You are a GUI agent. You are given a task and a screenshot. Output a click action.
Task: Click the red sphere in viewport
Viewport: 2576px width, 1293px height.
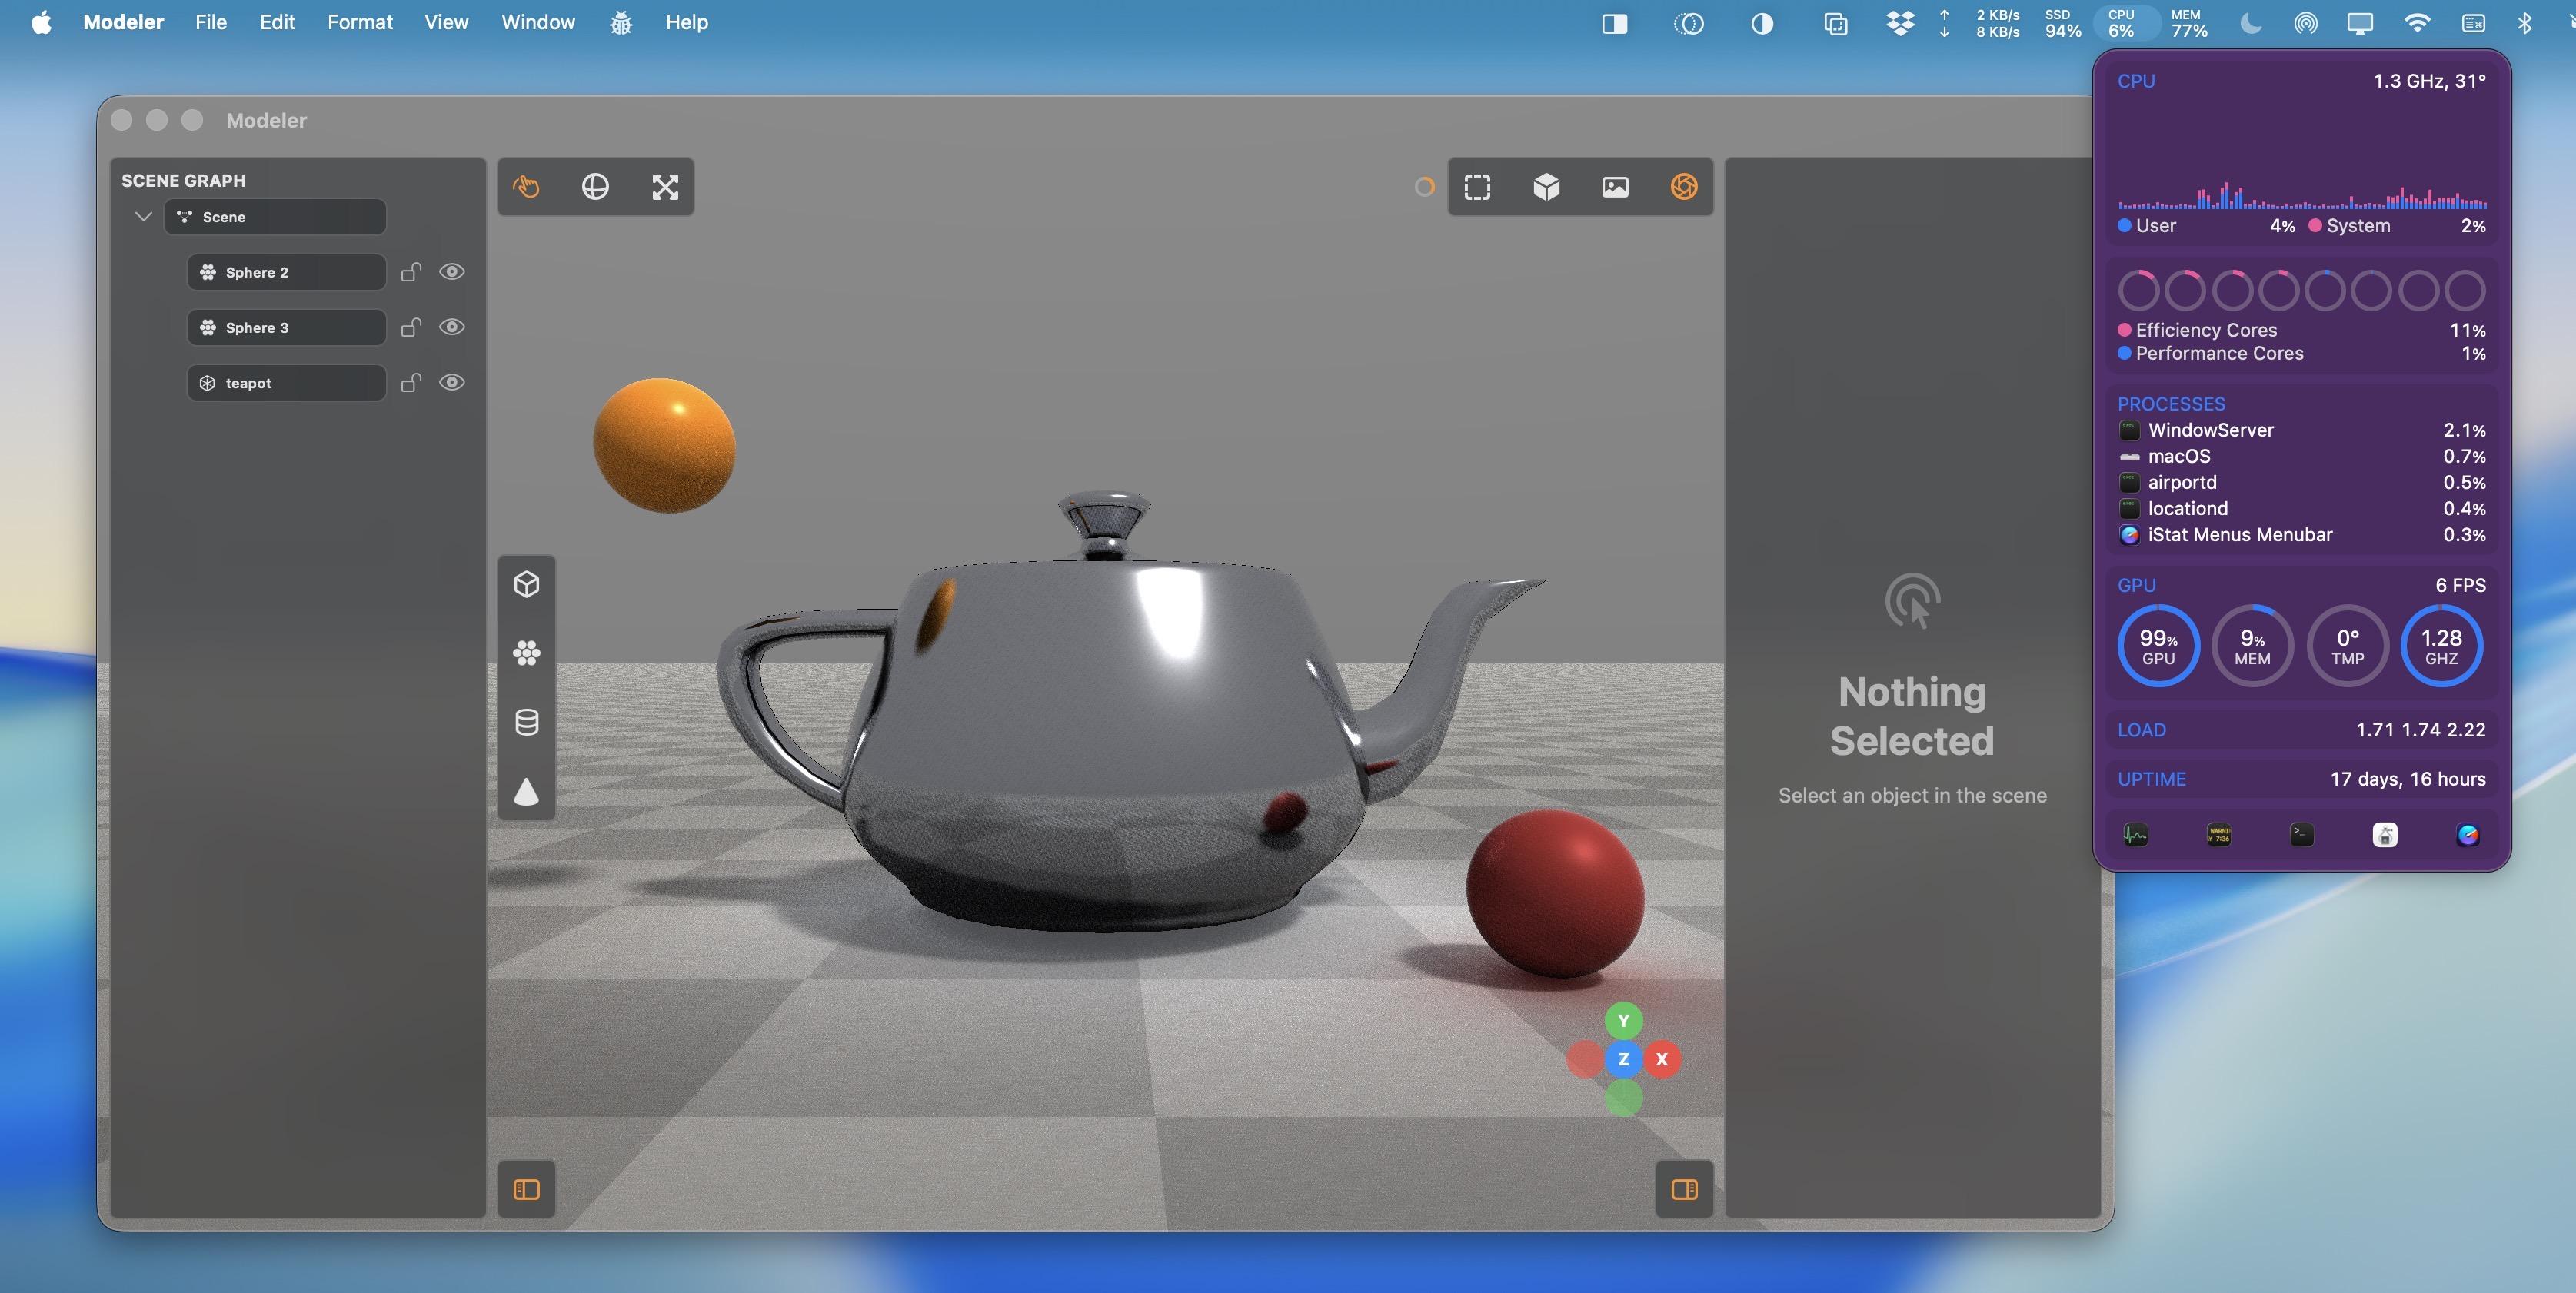tap(1555, 893)
